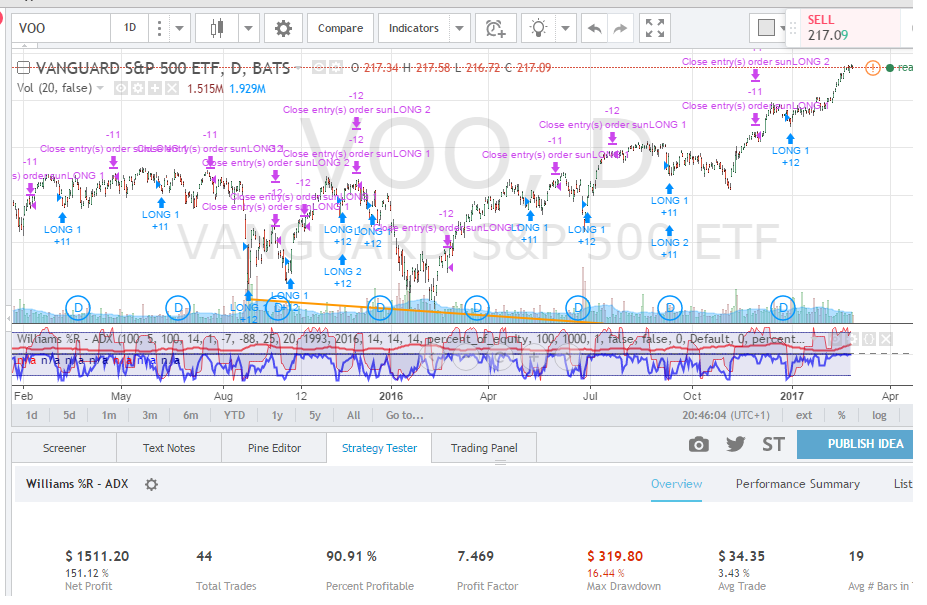Create a new alert with clock icon
Screen dimensions: 927x605
495,28
